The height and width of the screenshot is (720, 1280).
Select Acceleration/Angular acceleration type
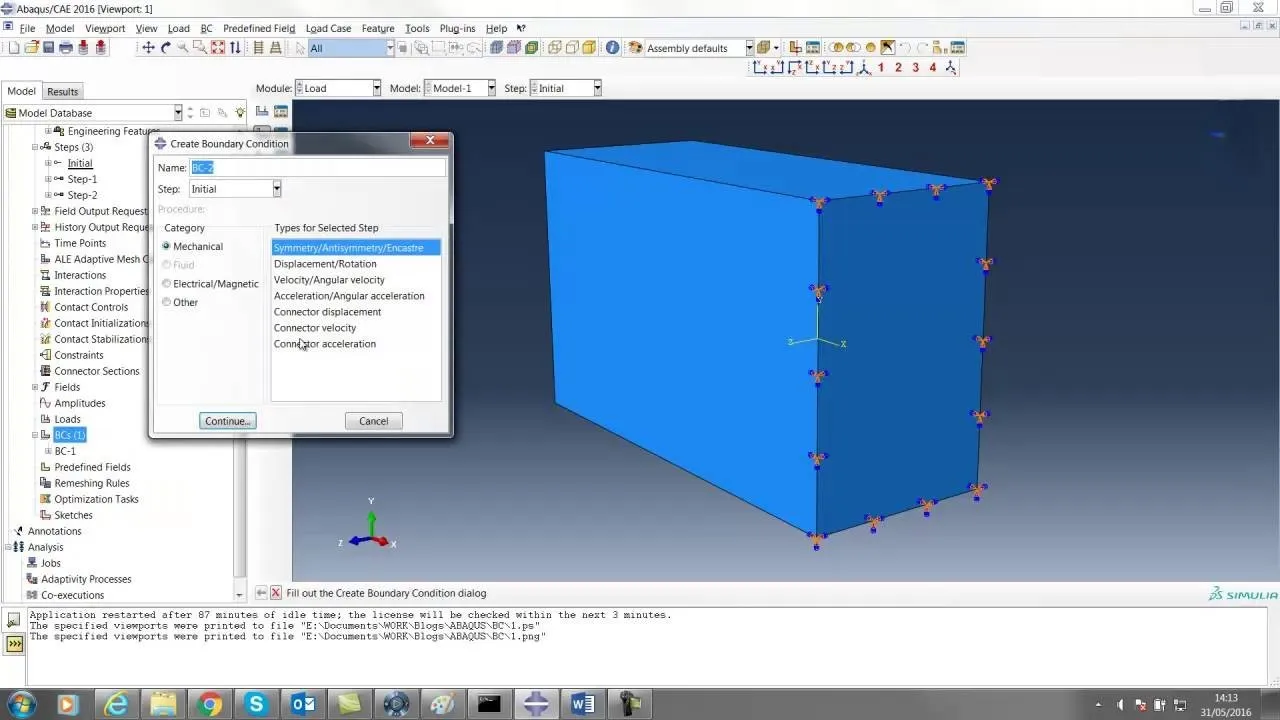(x=349, y=296)
